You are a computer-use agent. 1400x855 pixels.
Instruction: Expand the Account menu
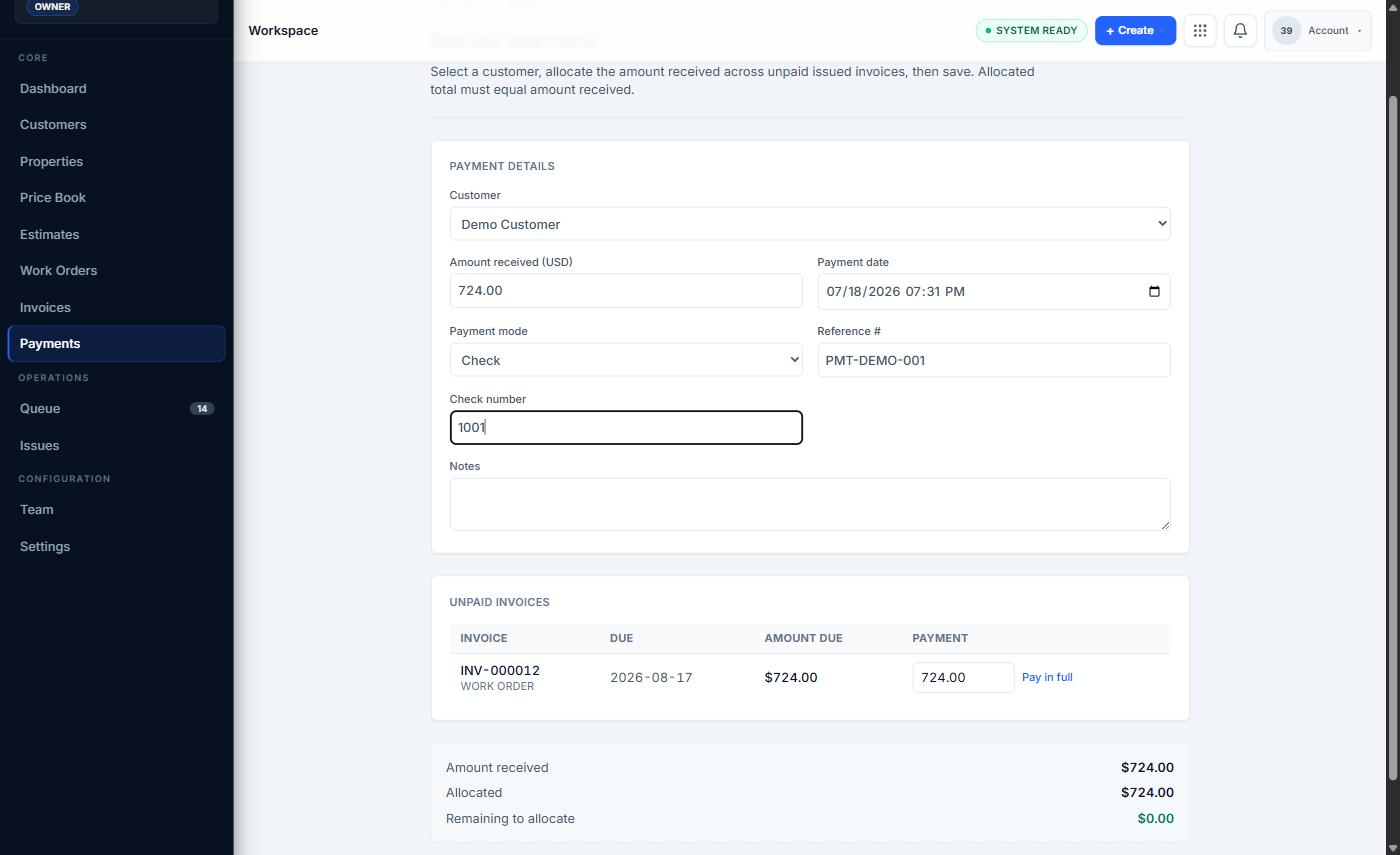click(x=1318, y=30)
